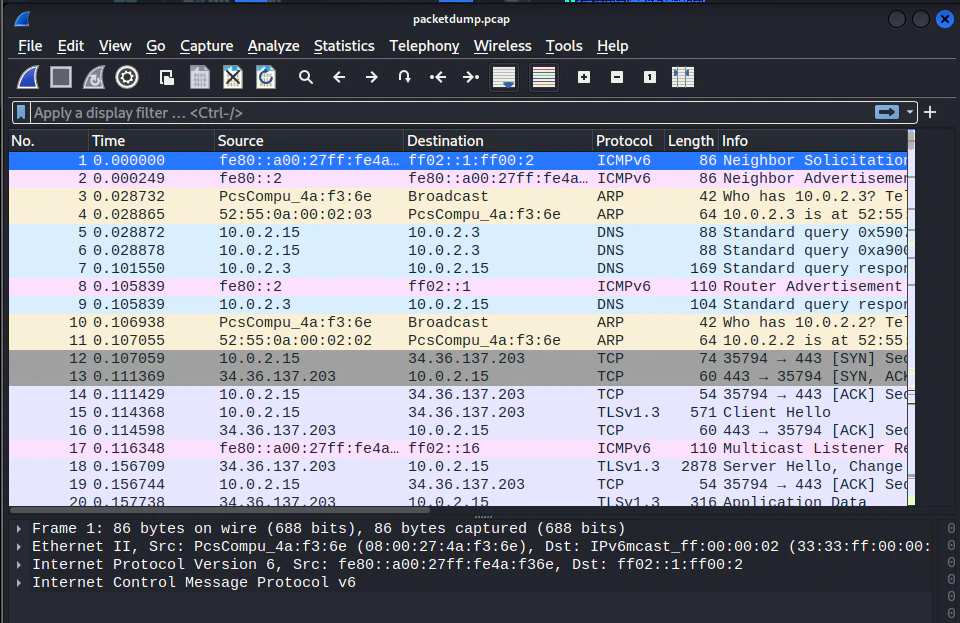Sort by the Length column header

coord(691,141)
